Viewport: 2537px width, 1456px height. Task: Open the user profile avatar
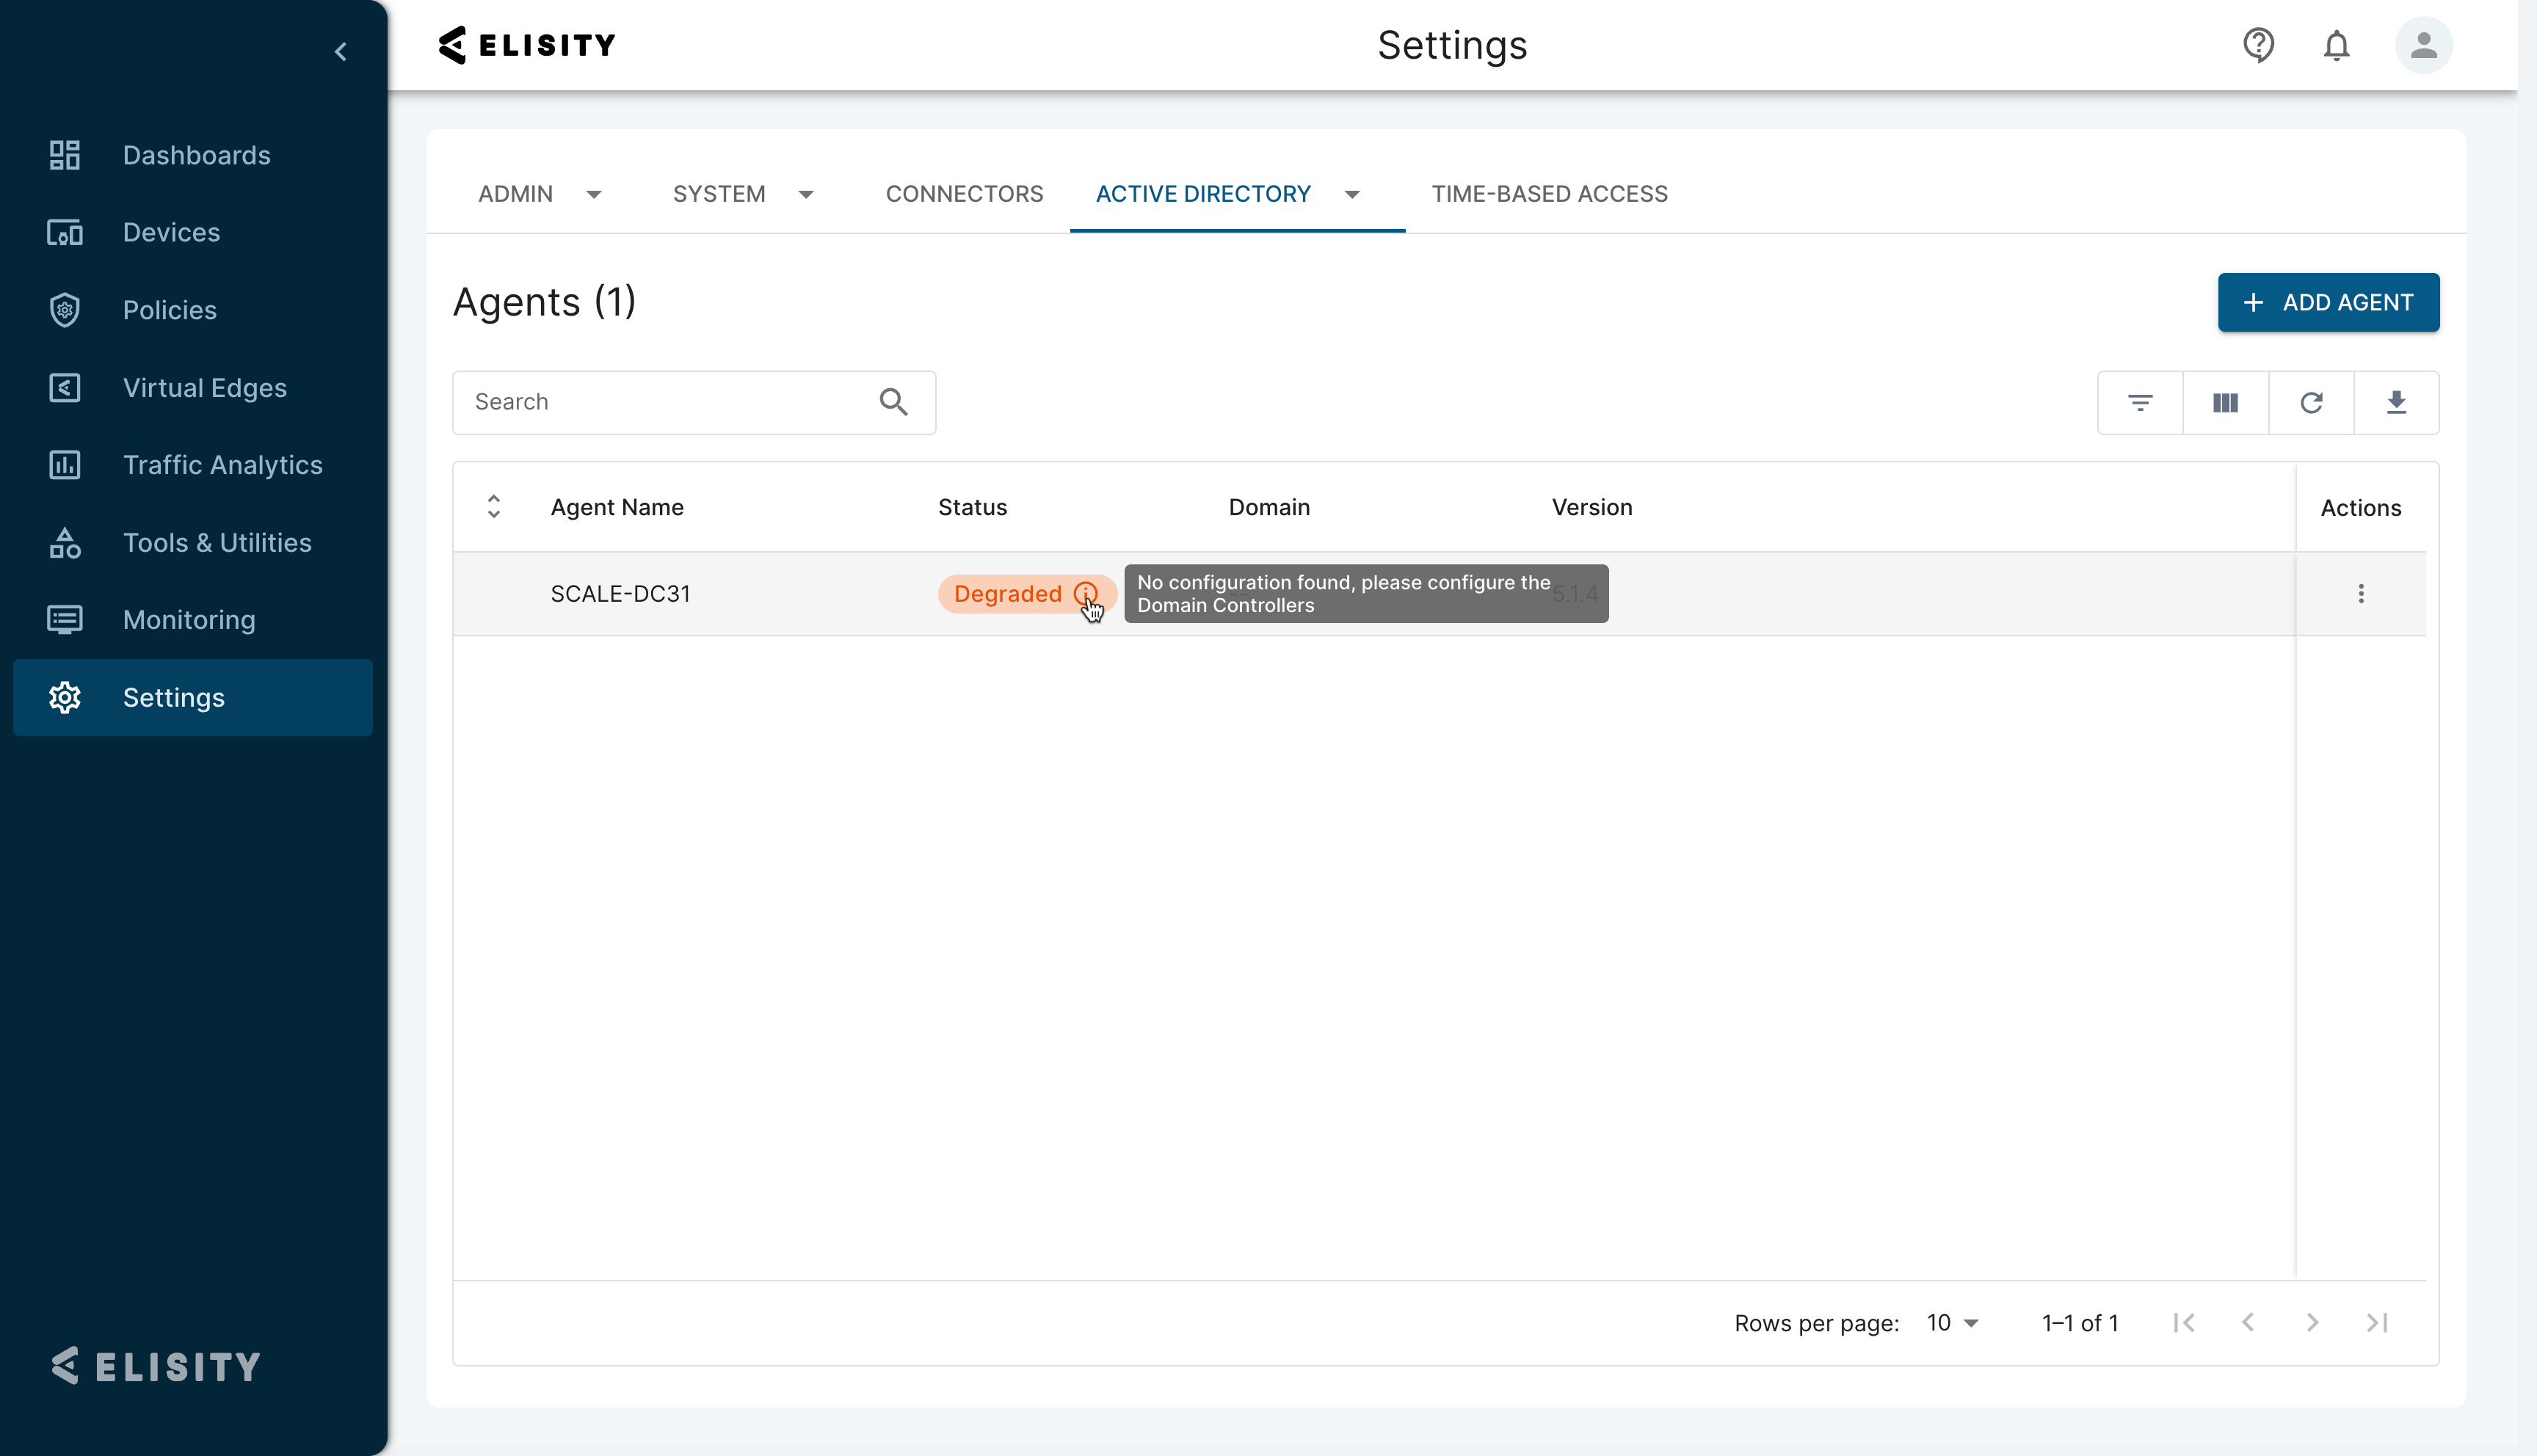pyautogui.click(x=2424, y=45)
